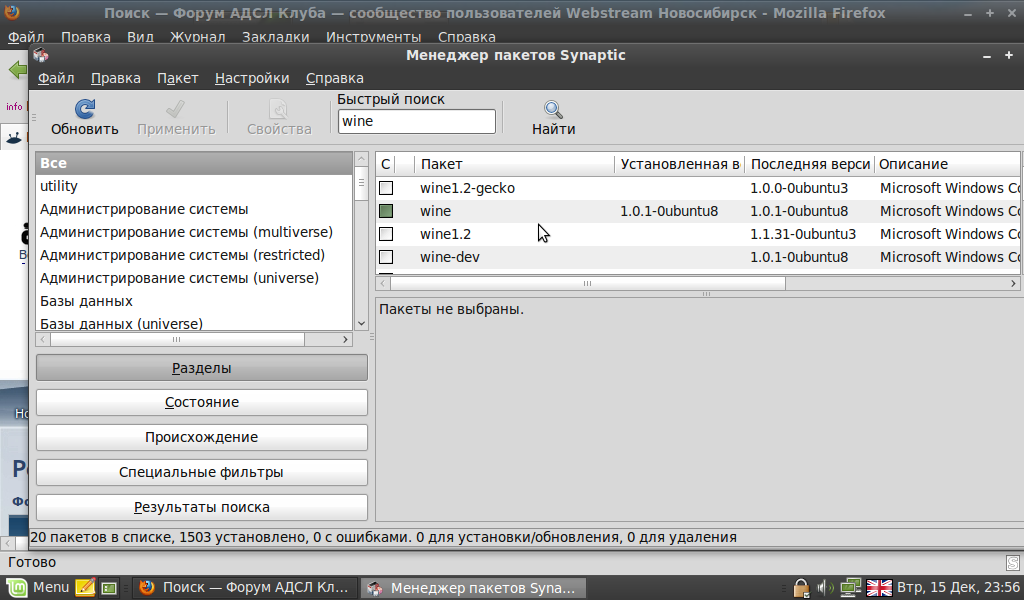Select the utility category
This screenshot has height=600, width=1024.
coord(194,186)
